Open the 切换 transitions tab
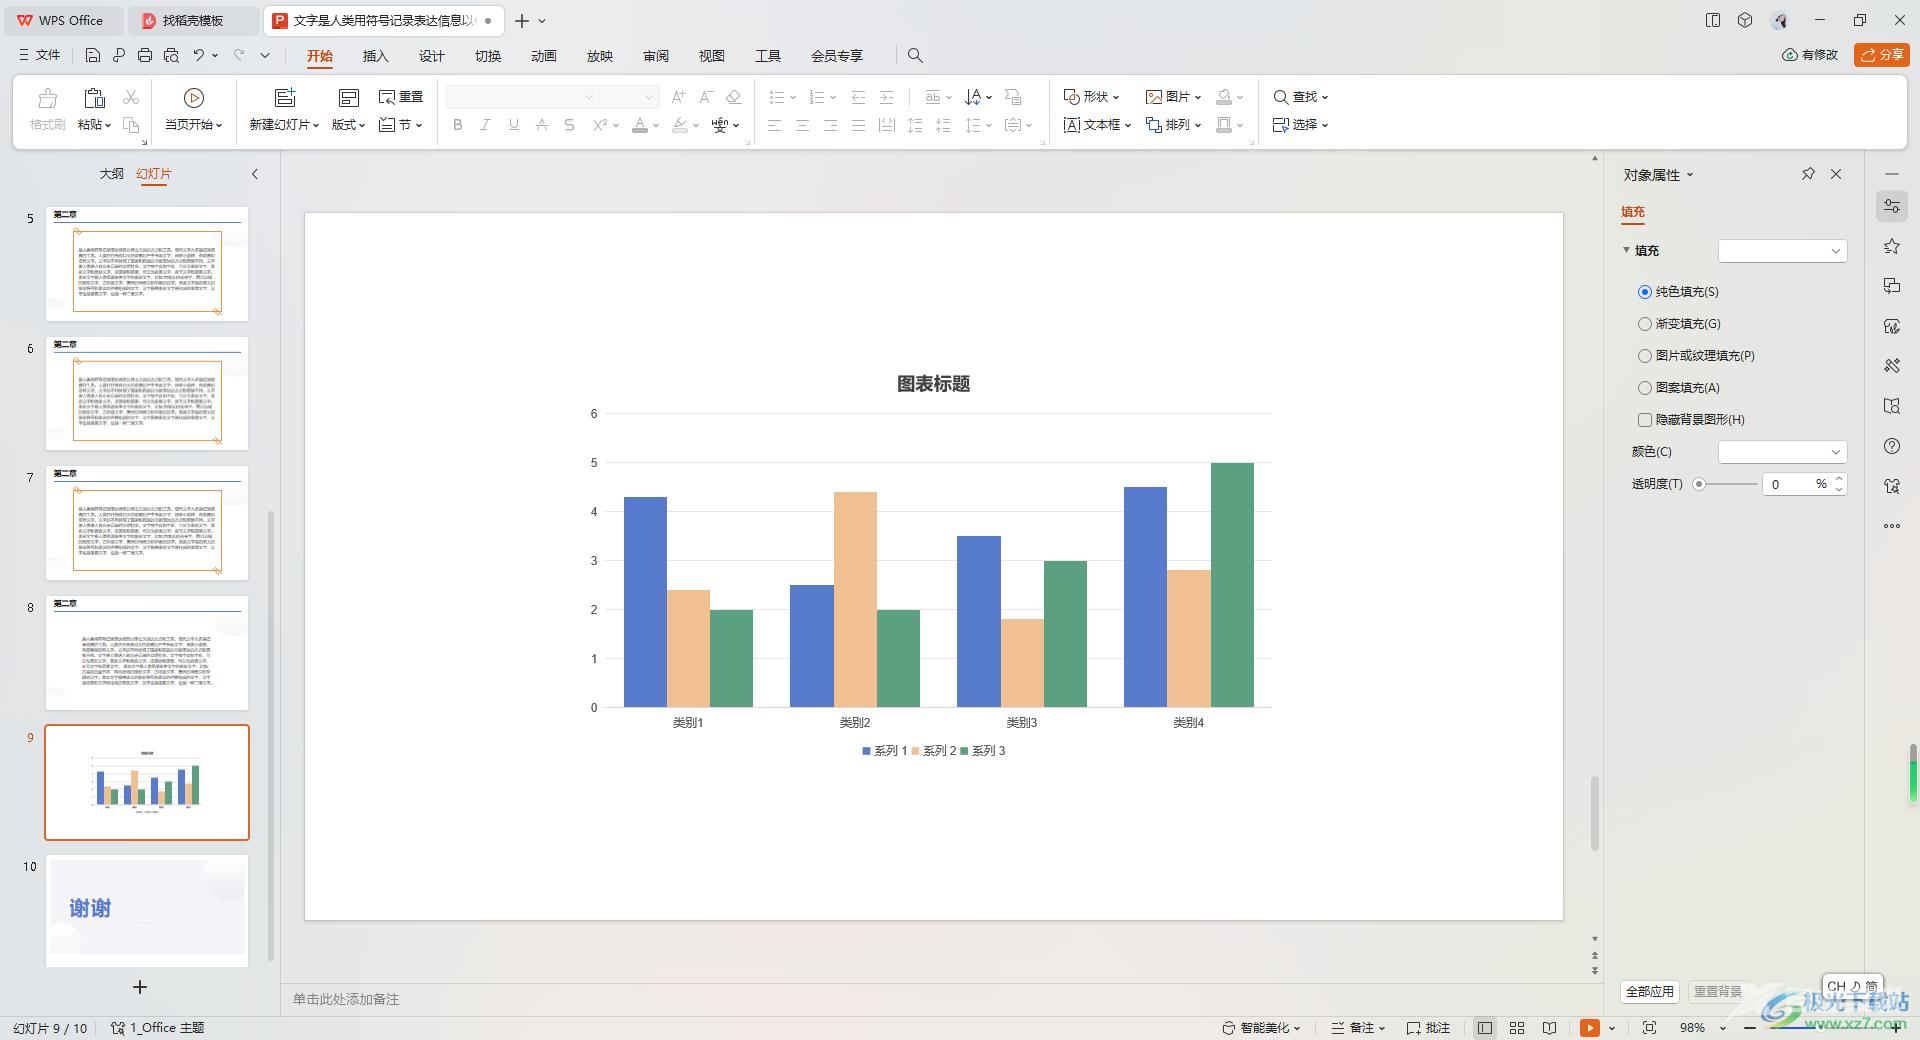Image resolution: width=1920 pixels, height=1040 pixels. pyautogui.click(x=488, y=56)
